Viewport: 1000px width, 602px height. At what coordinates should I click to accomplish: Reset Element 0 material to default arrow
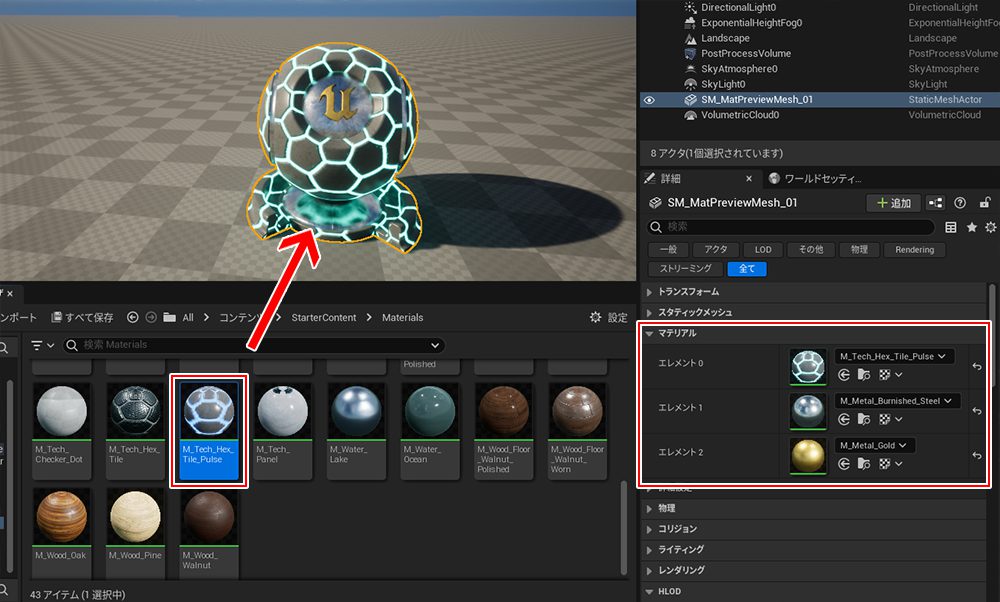click(x=977, y=366)
